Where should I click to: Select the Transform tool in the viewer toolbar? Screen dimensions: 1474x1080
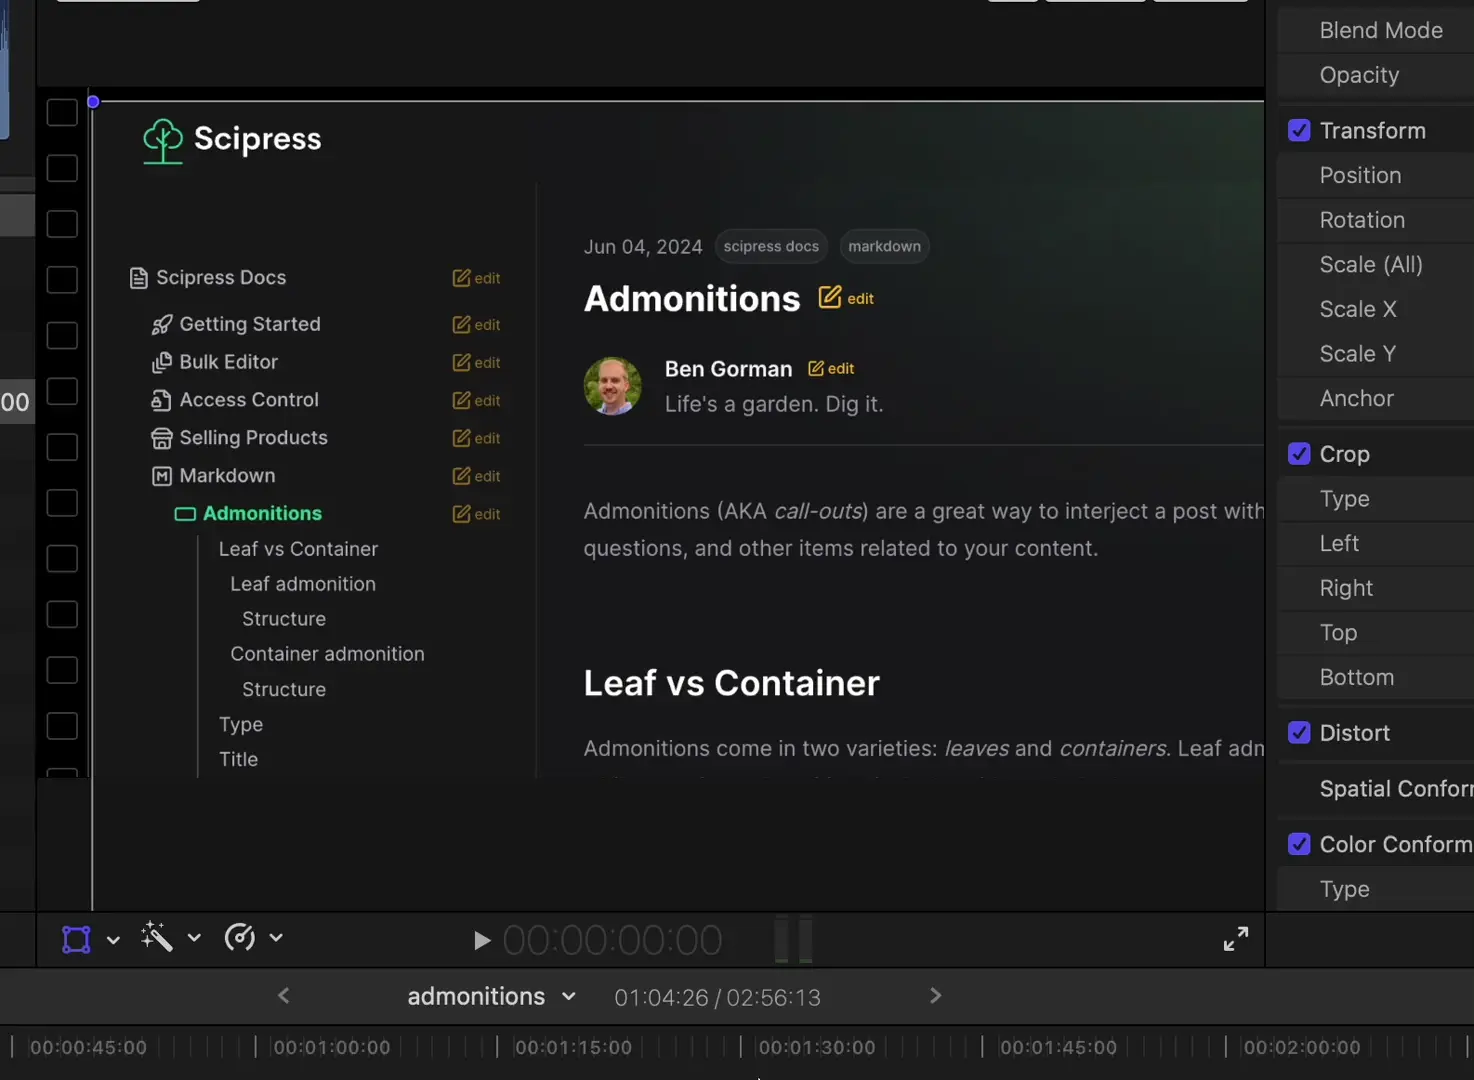[x=75, y=939]
